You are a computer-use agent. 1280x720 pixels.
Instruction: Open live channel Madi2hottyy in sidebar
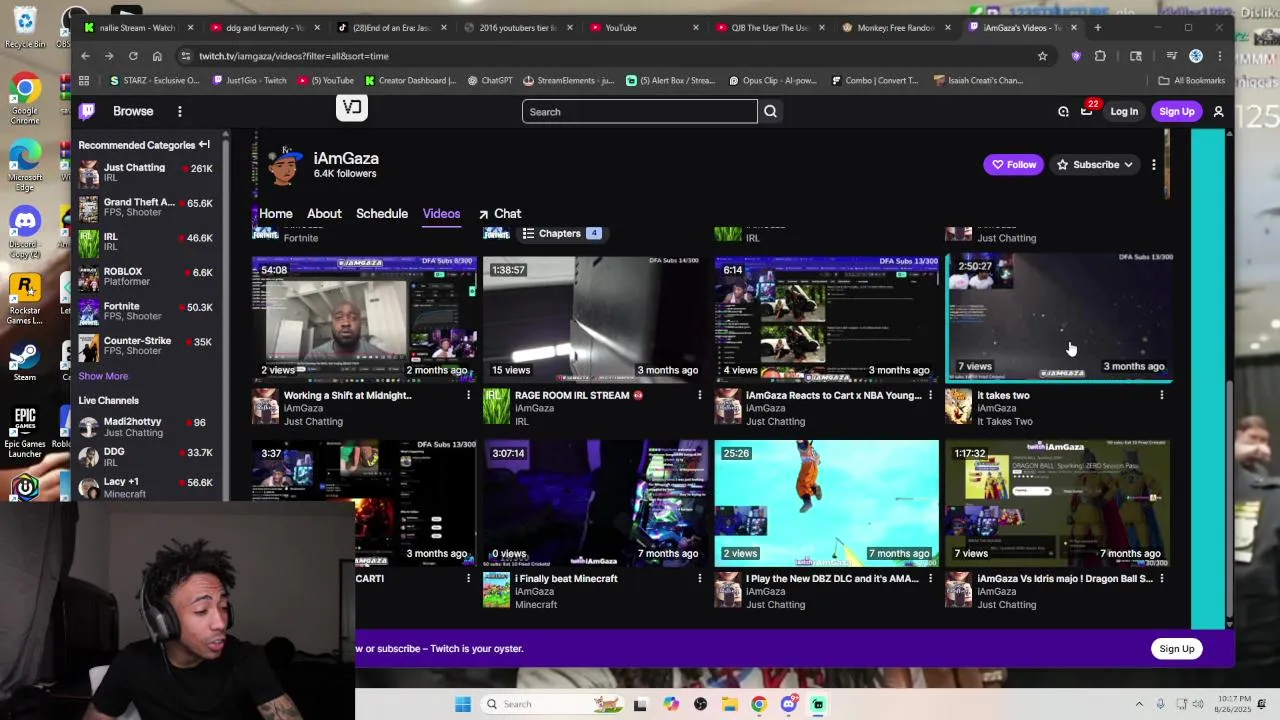[146, 427]
